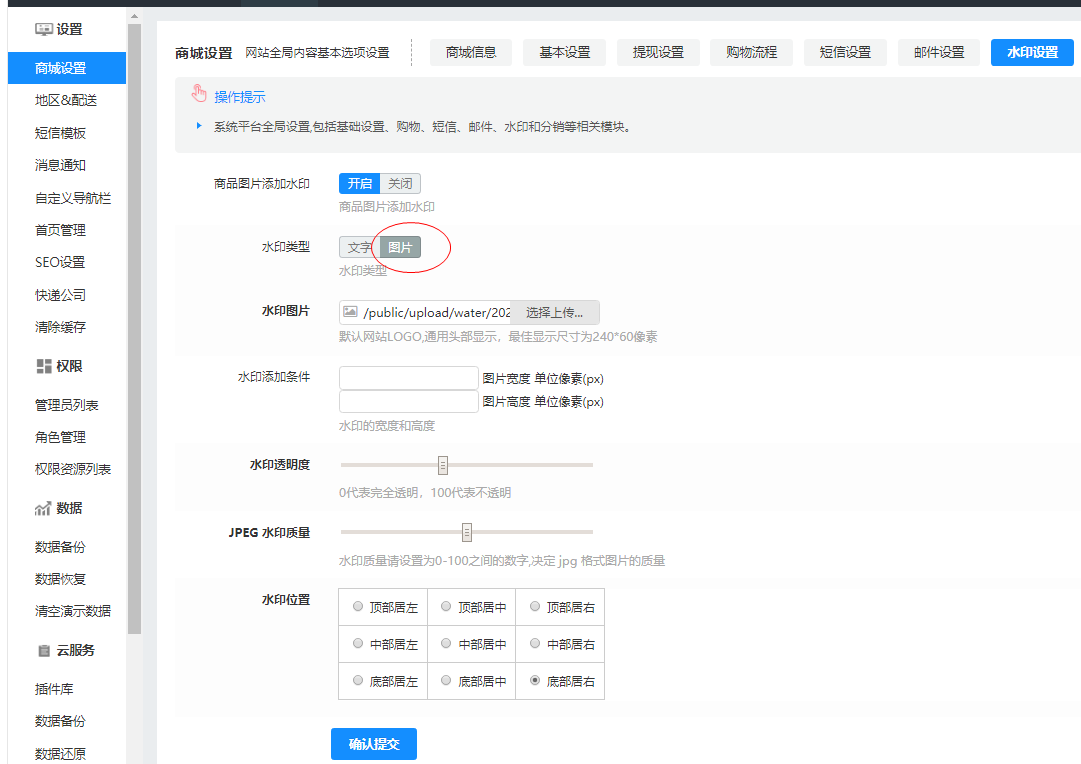Viewport: 1081px width, 764px height.
Task: Click the 云服务 icon in sidebar
Action: tap(44, 650)
